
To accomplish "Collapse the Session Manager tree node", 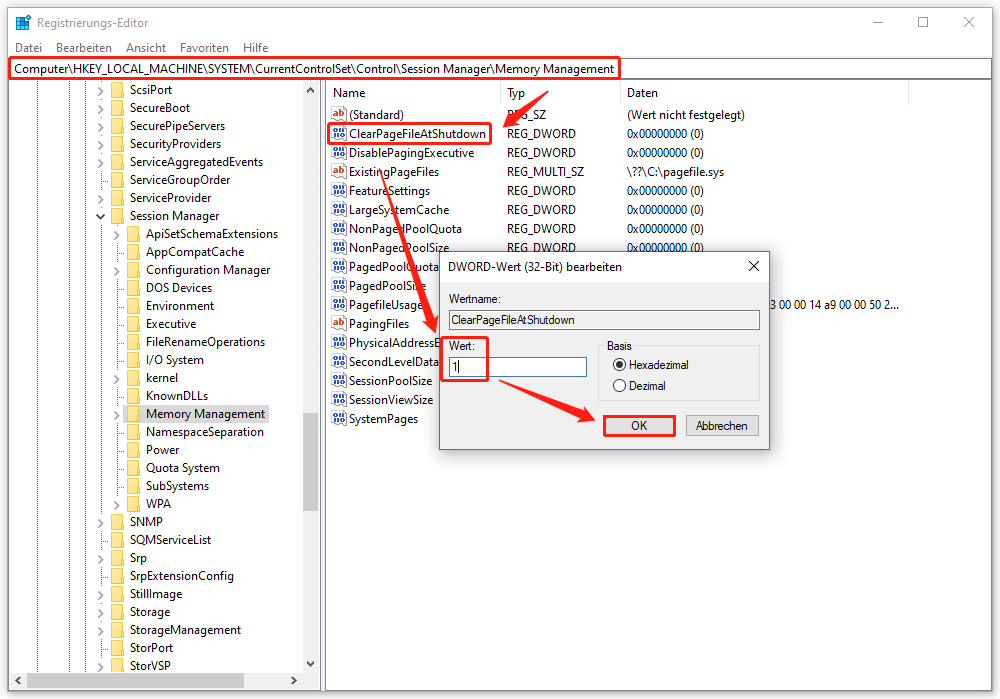I will (x=100, y=215).
